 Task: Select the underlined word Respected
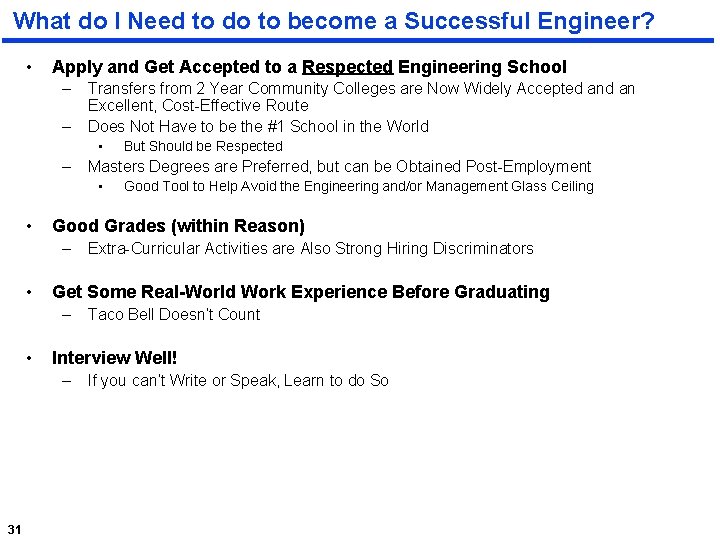(x=348, y=67)
